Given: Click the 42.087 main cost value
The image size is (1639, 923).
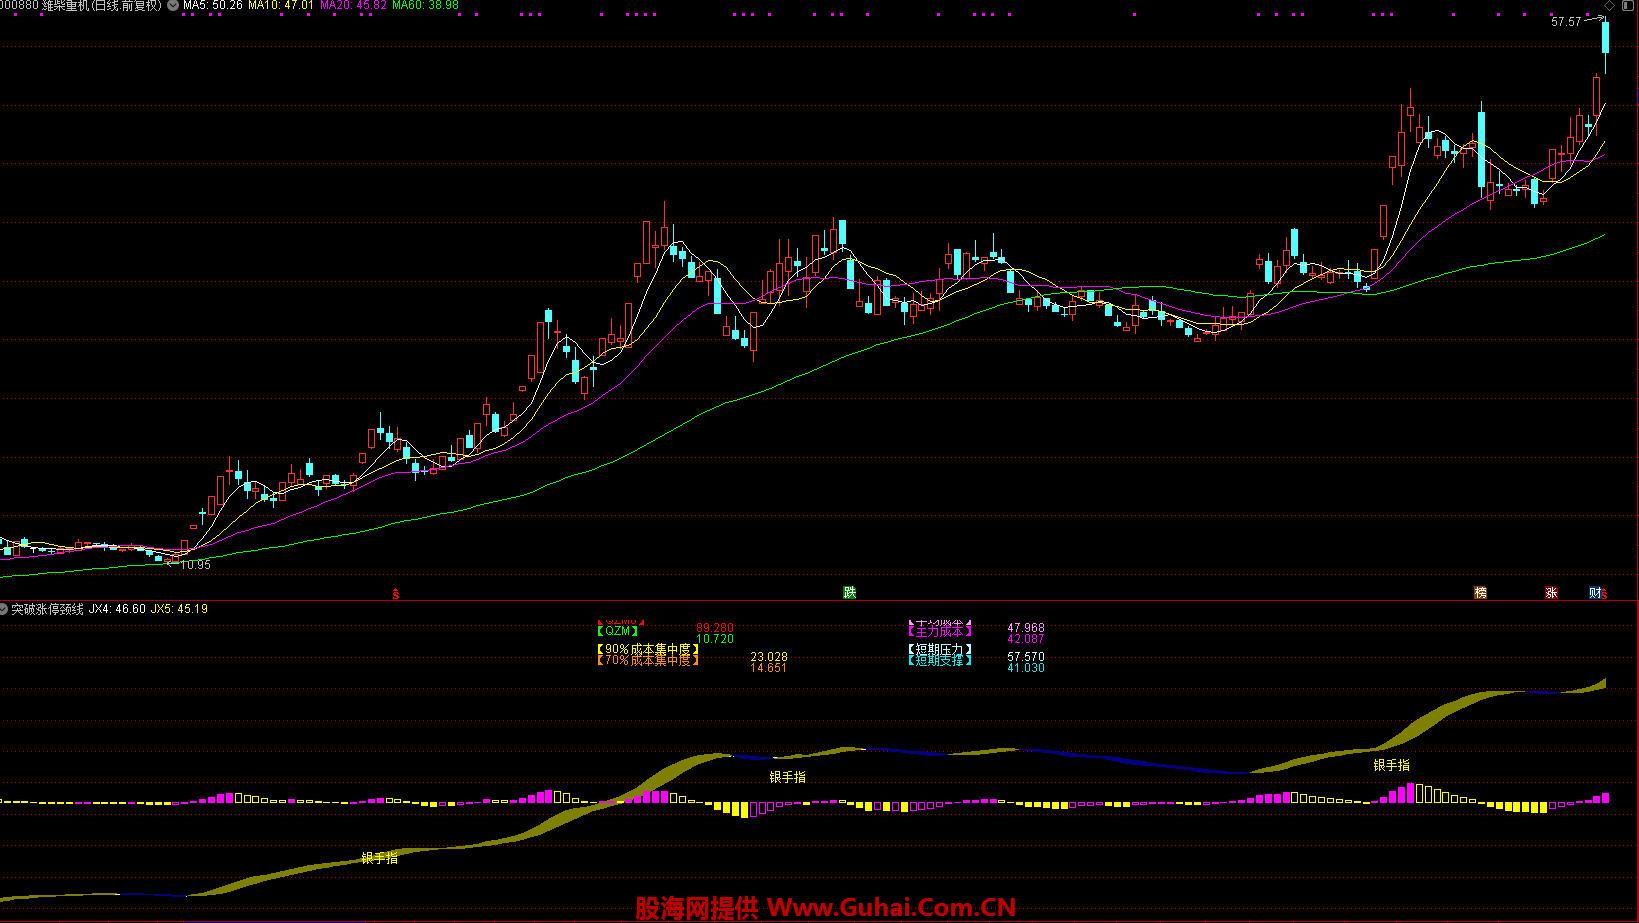Looking at the screenshot, I should [x=1026, y=639].
